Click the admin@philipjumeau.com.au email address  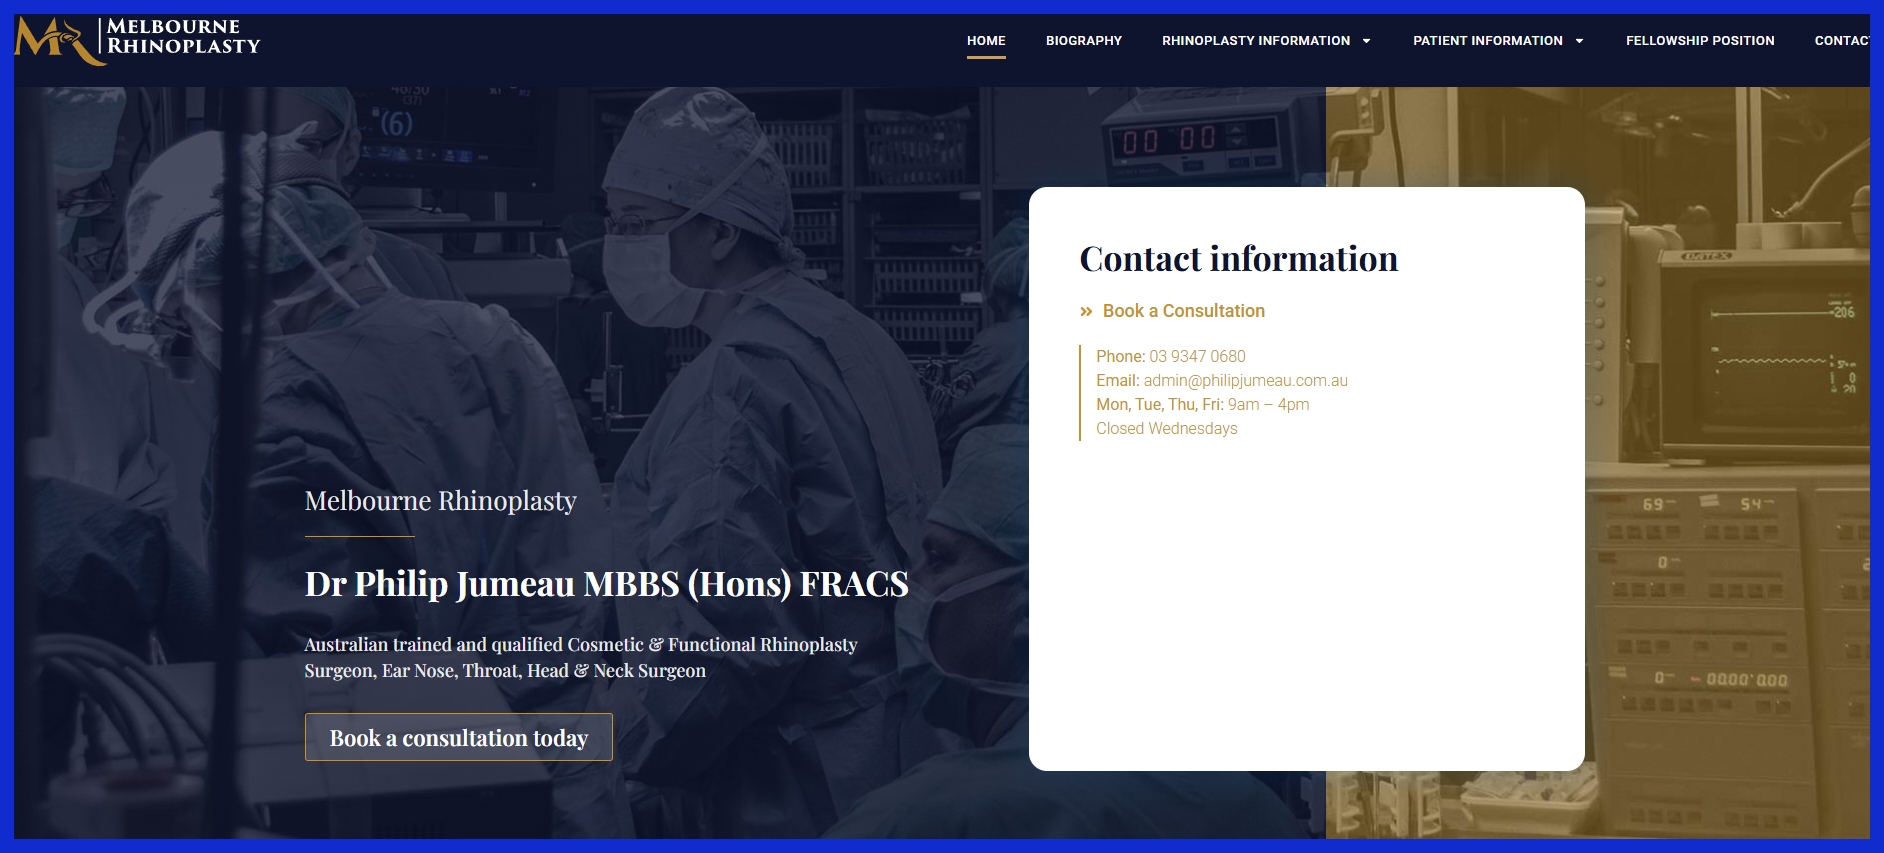[x=1245, y=381]
